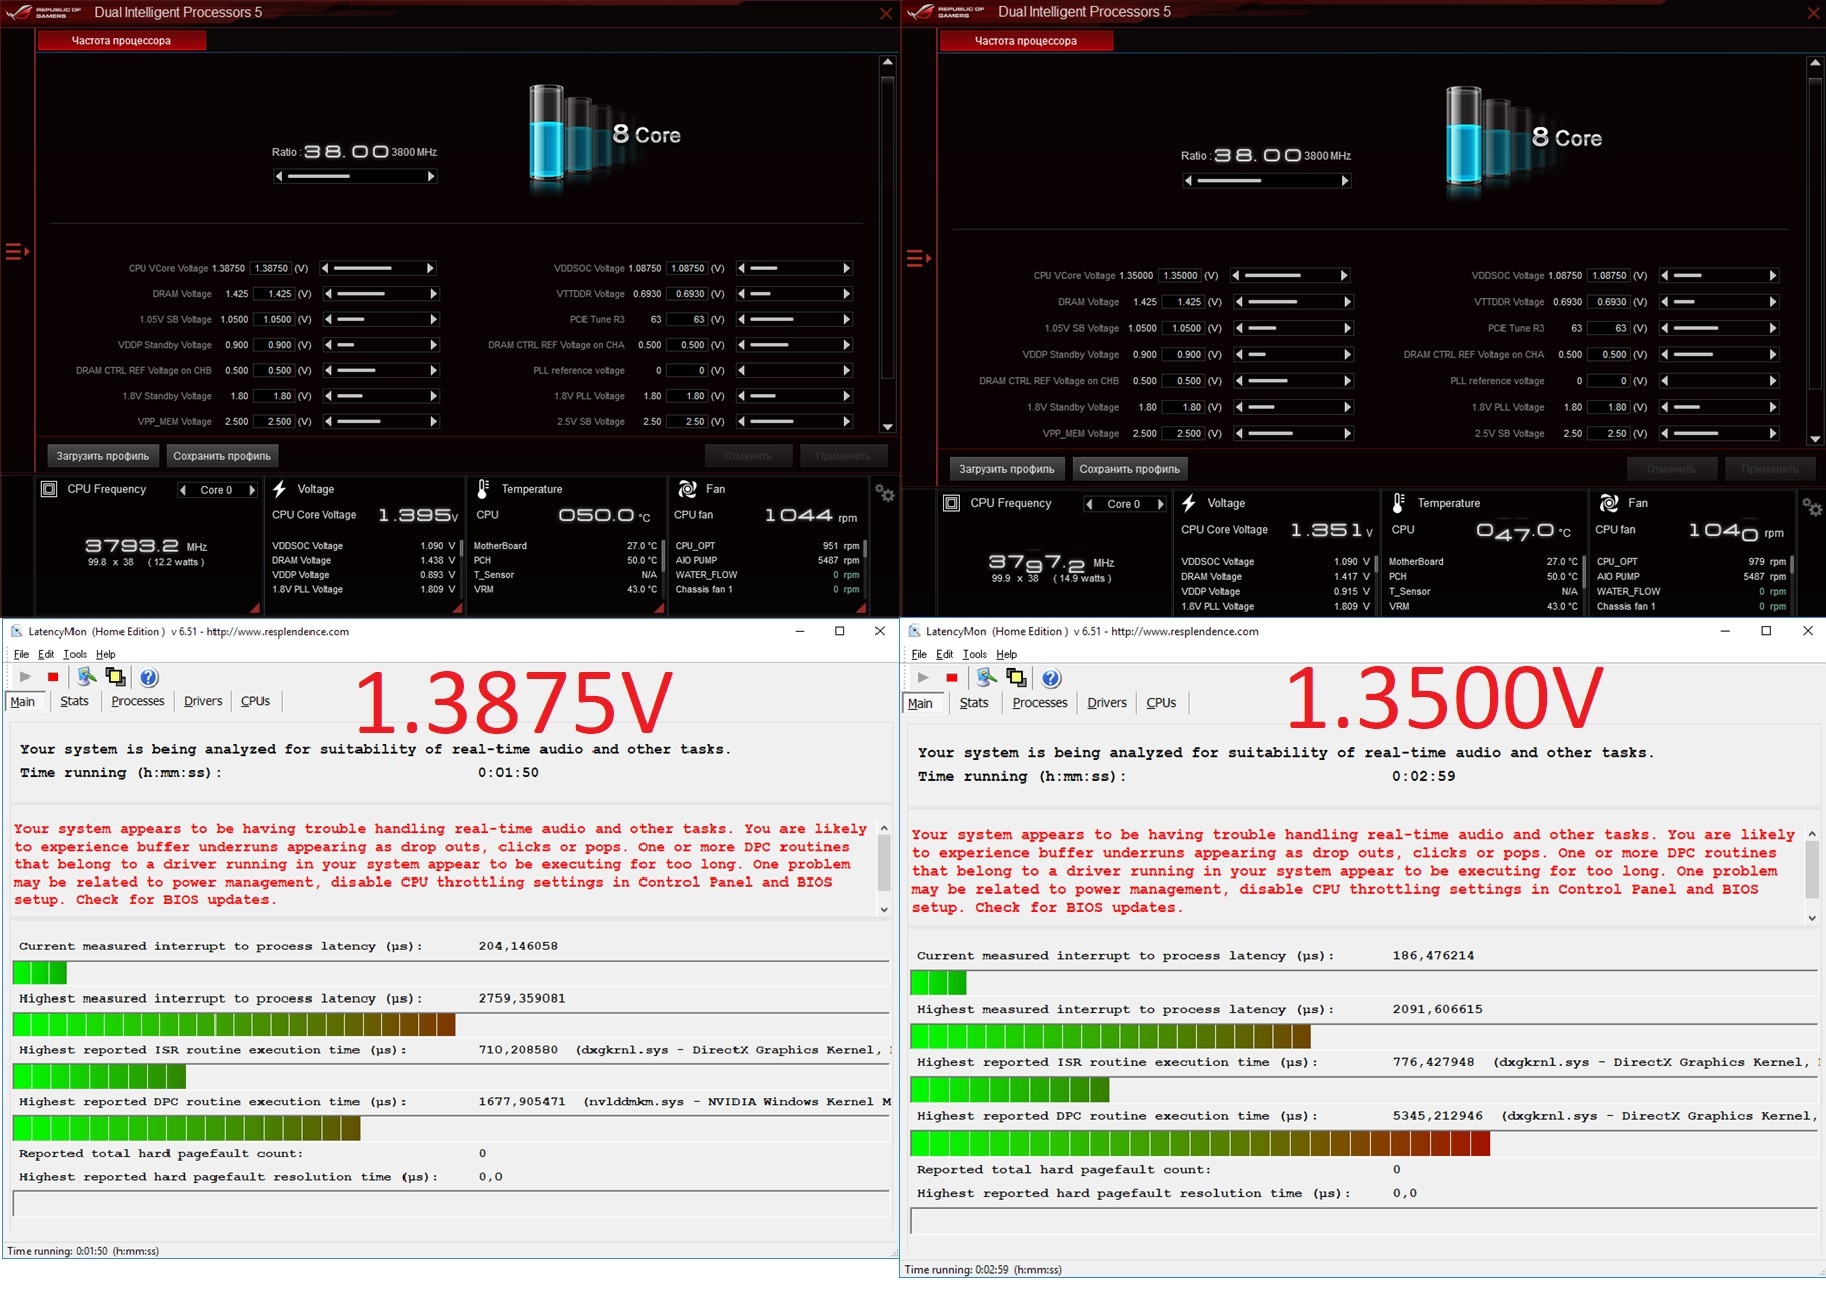
Task: Open the Edit menu in right LatencyMon
Action: tap(944, 654)
